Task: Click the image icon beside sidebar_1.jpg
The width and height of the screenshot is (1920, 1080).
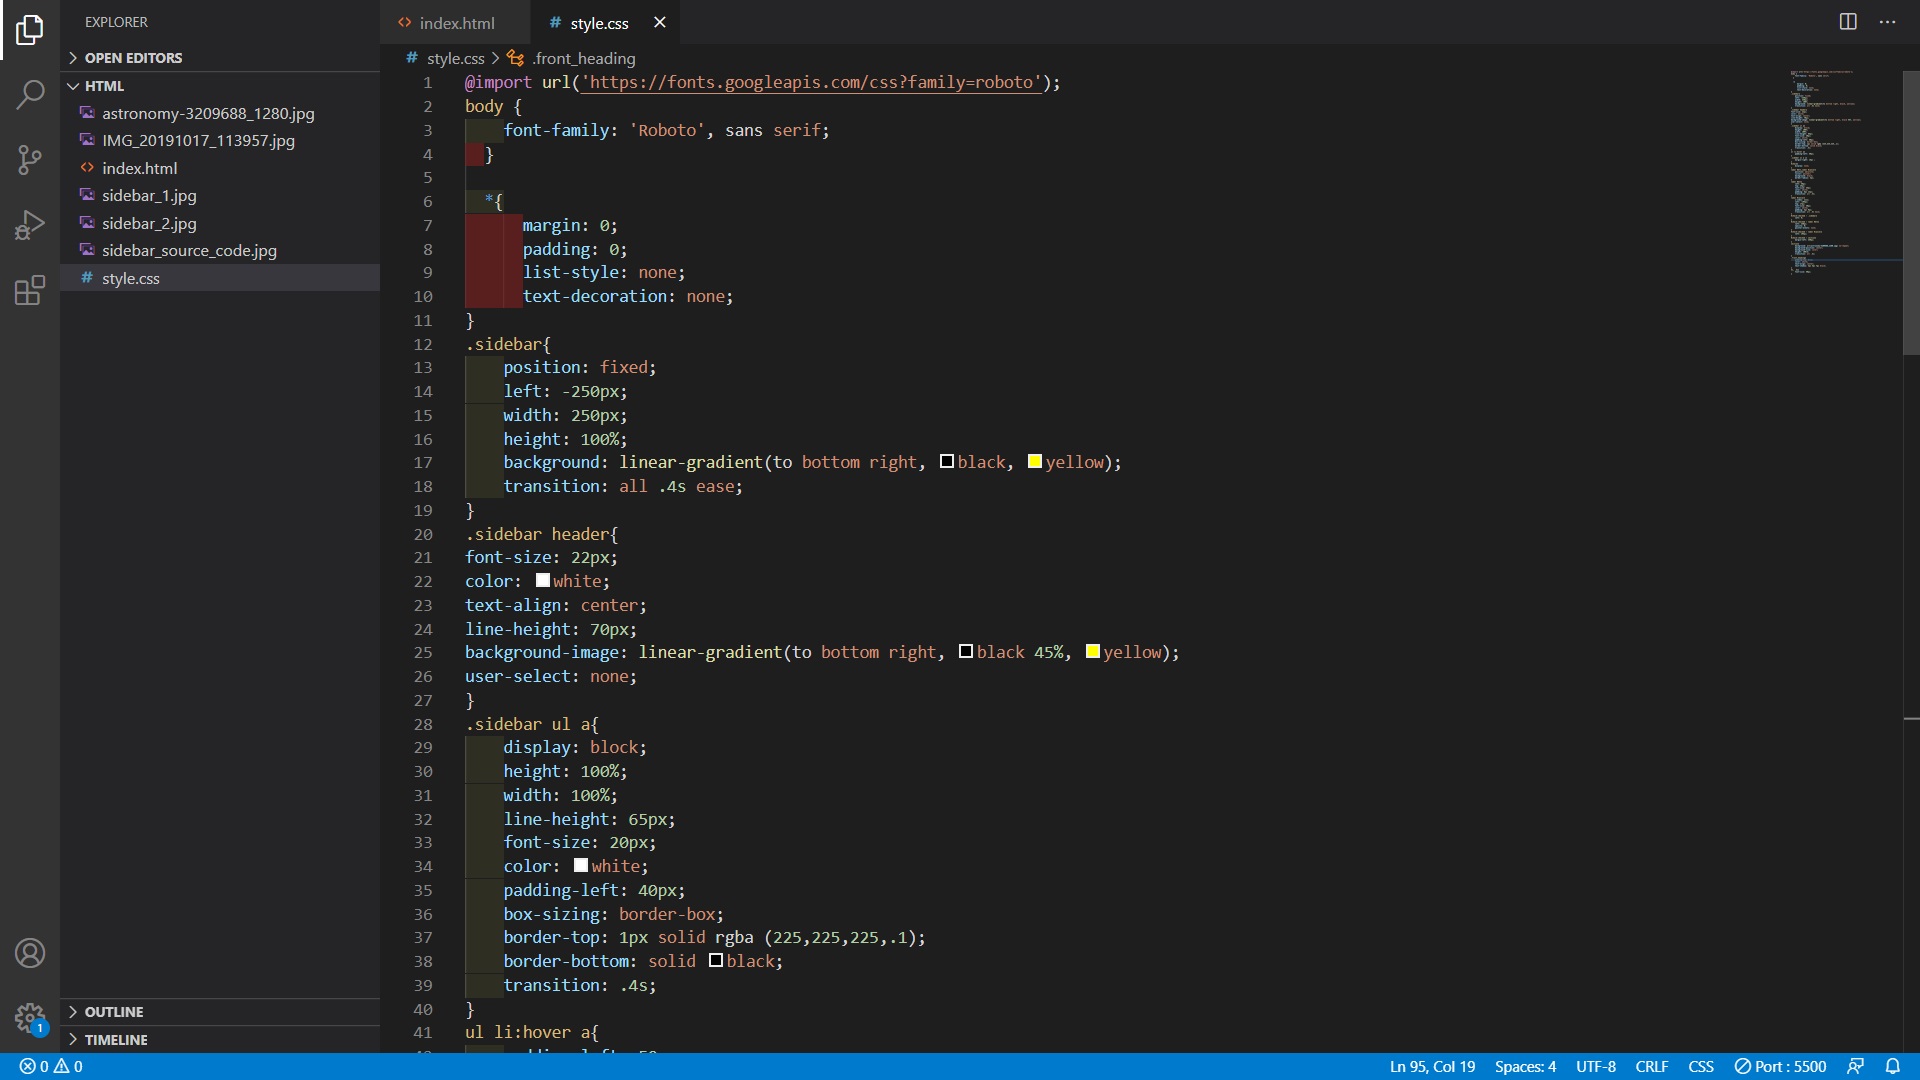Action: pos(87,195)
